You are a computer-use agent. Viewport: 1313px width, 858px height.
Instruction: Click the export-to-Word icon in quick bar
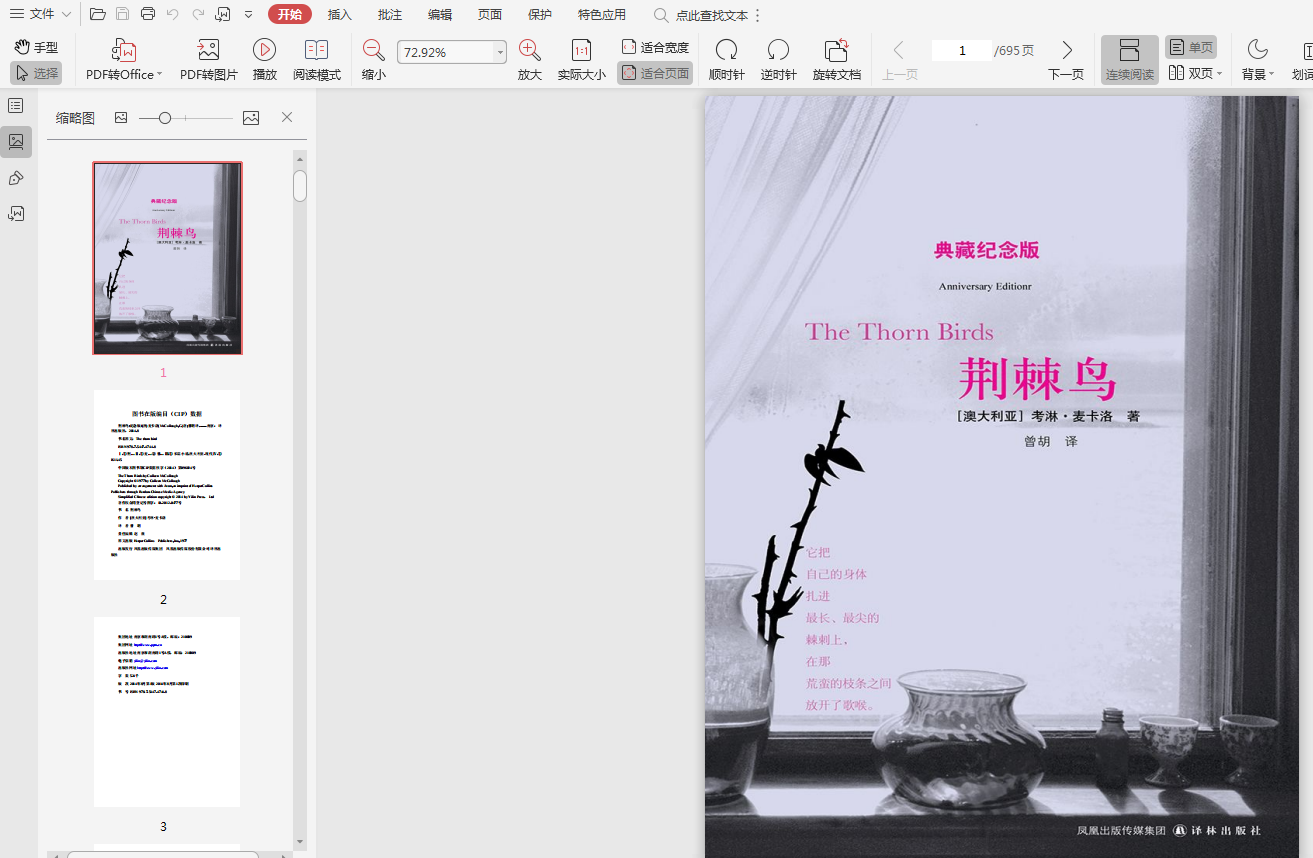[x=223, y=14]
